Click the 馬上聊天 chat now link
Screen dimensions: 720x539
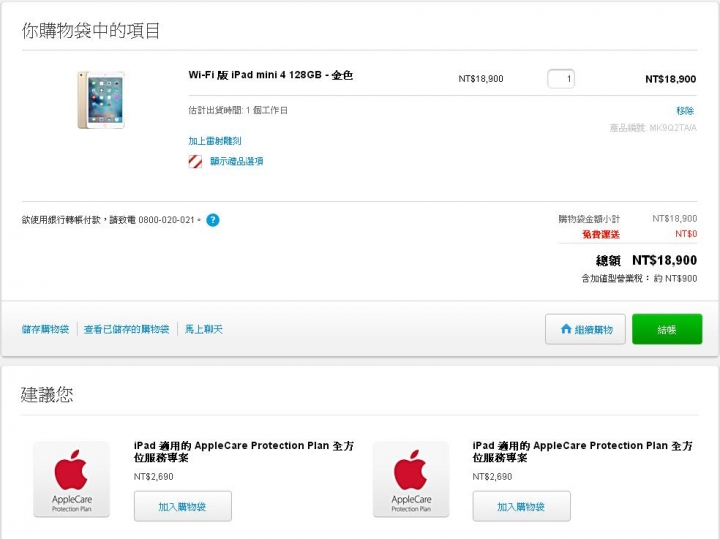pyautogui.click(x=203, y=329)
